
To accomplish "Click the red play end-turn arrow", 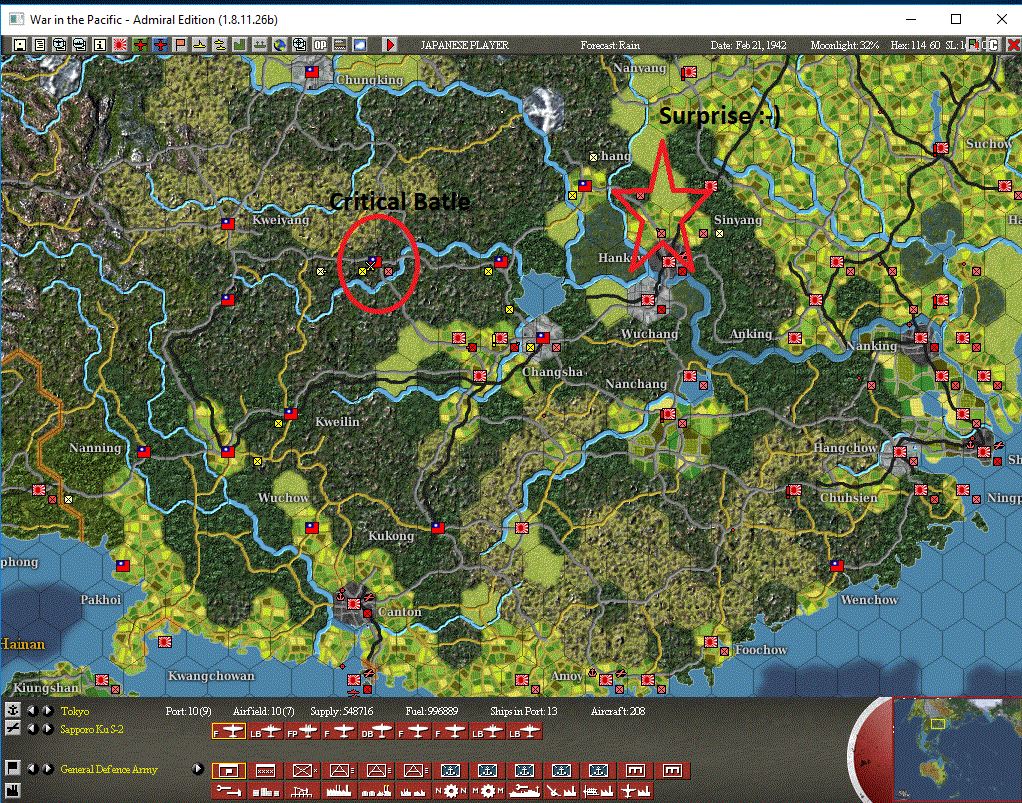I will tap(390, 45).
